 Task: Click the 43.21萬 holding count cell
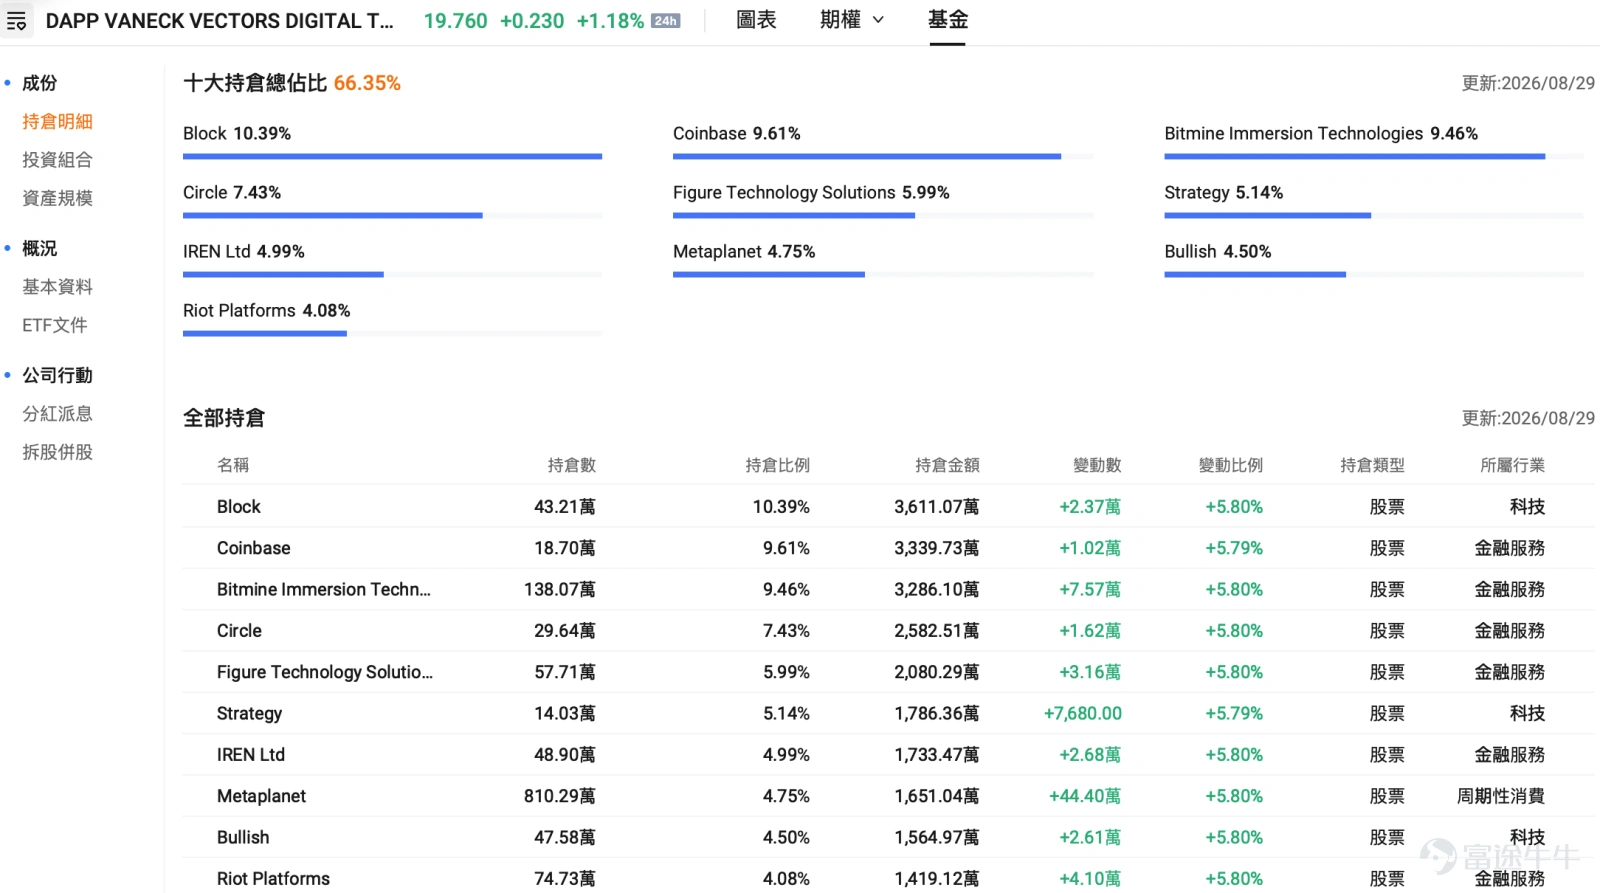(x=564, y=507)
